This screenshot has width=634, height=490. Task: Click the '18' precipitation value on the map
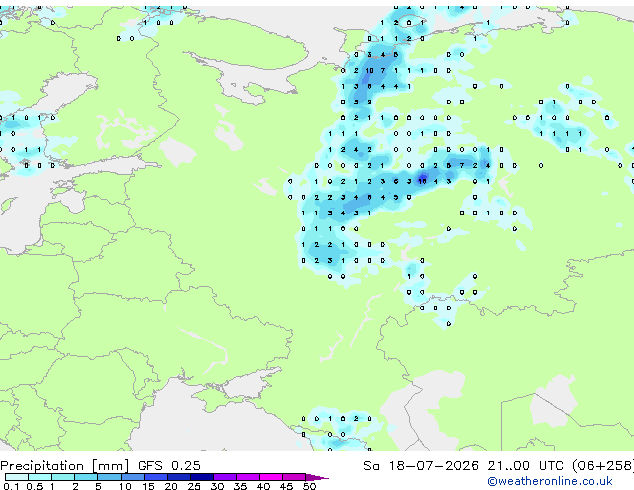click(x=422, y=181)
